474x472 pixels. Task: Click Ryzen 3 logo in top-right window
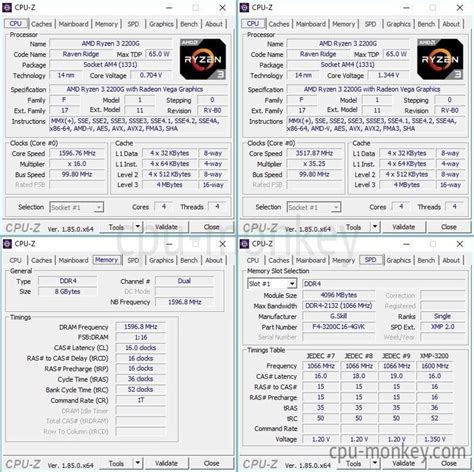click(x=440, y=59)
